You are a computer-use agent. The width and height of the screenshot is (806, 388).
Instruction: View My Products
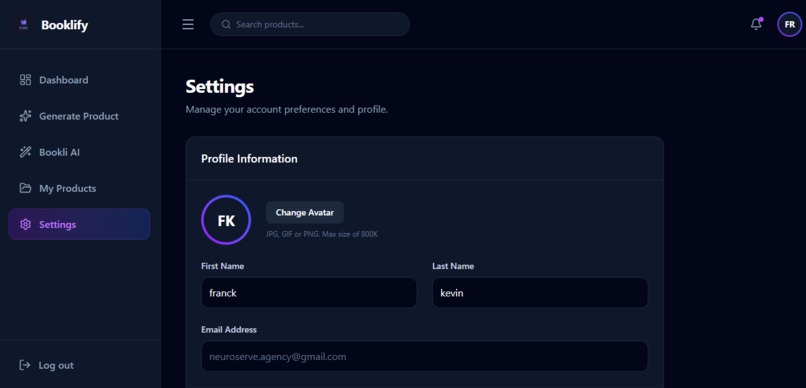point(79,188)
